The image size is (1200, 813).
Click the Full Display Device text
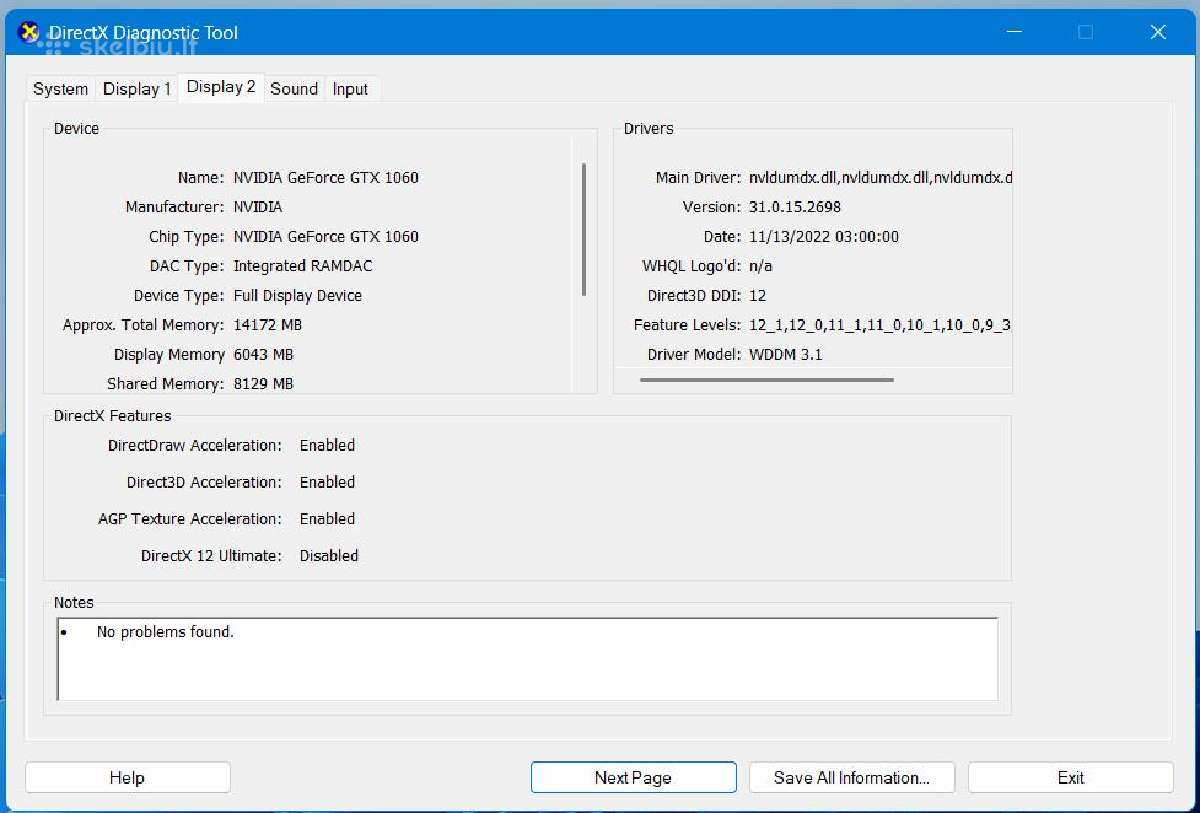coord(298,296)
